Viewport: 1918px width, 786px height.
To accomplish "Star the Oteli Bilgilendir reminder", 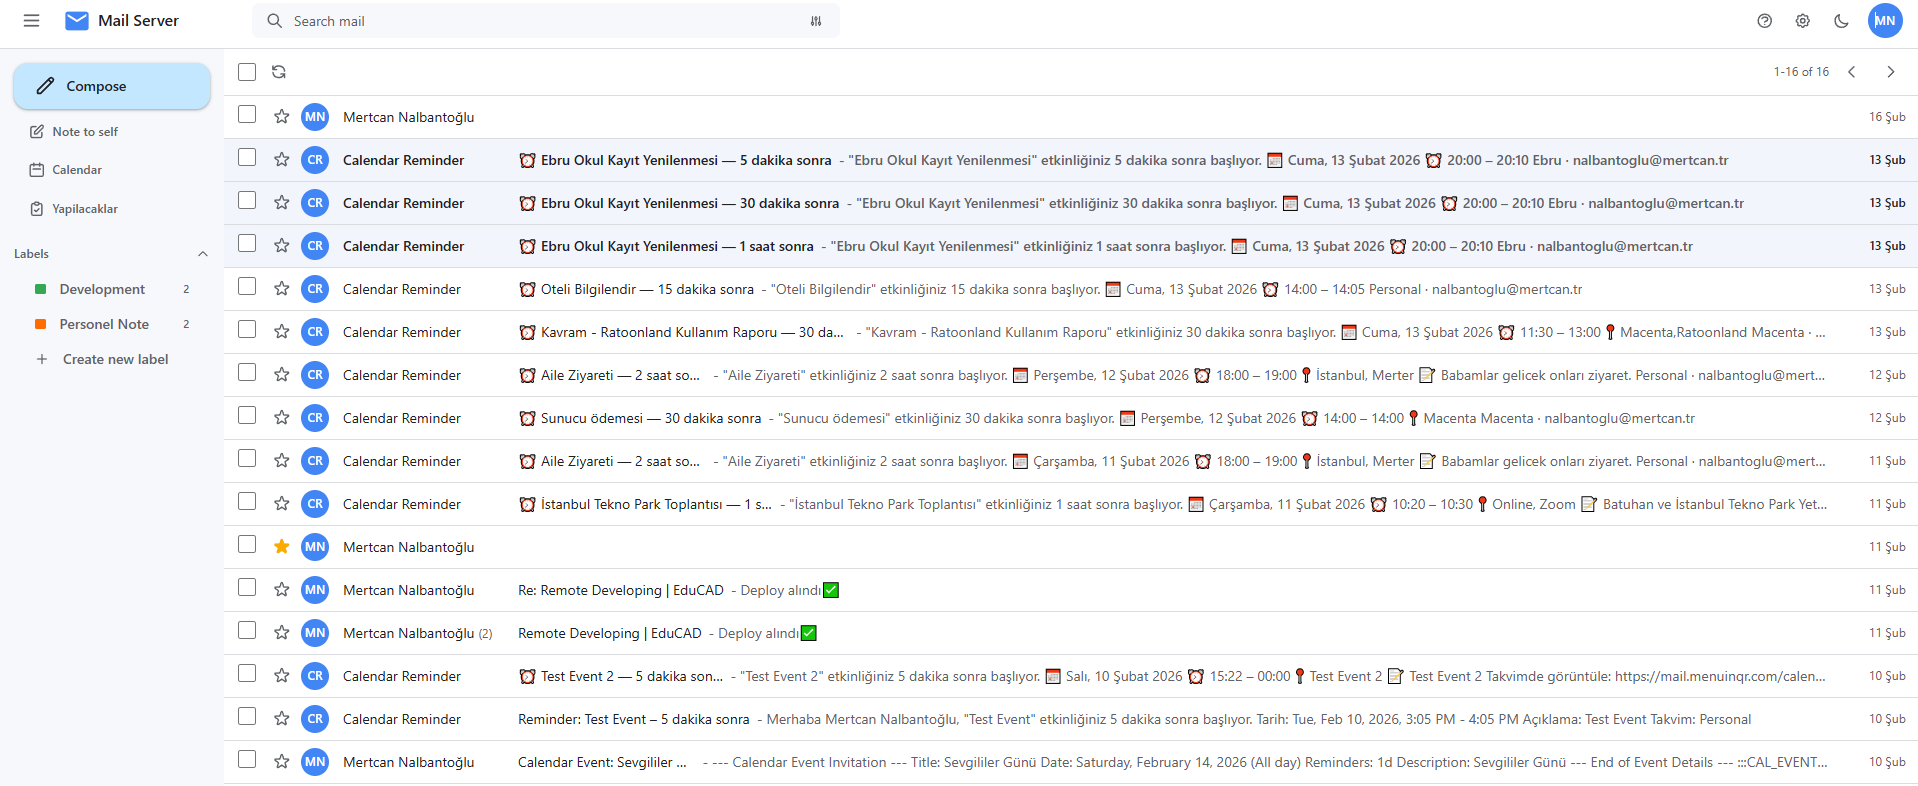I will [x=282, y=289].
